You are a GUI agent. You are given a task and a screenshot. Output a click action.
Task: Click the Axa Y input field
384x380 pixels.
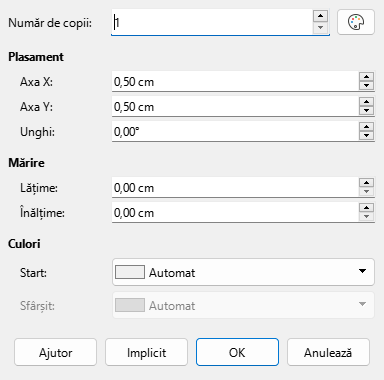(235, 107)
